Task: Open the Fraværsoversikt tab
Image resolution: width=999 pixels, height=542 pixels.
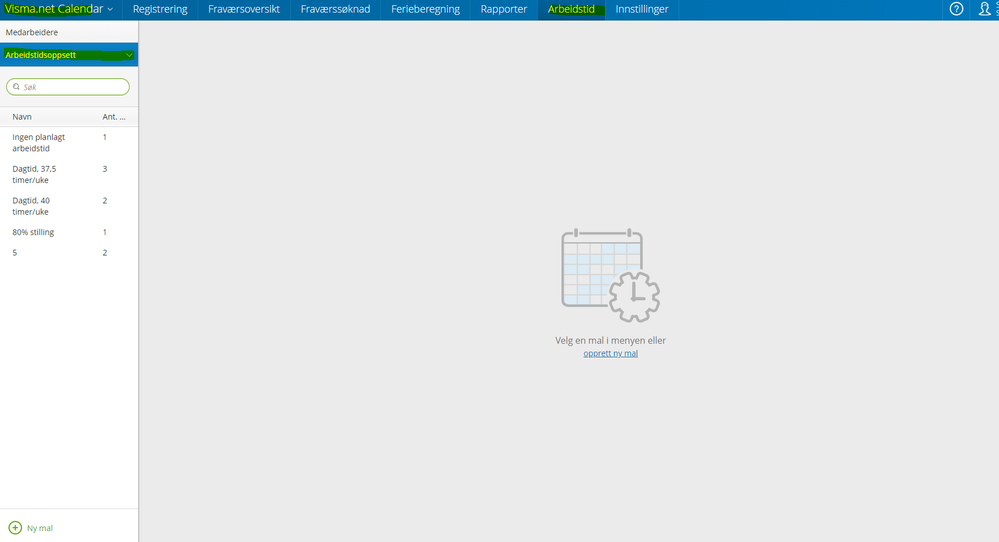Action: [x=244, y=10]
